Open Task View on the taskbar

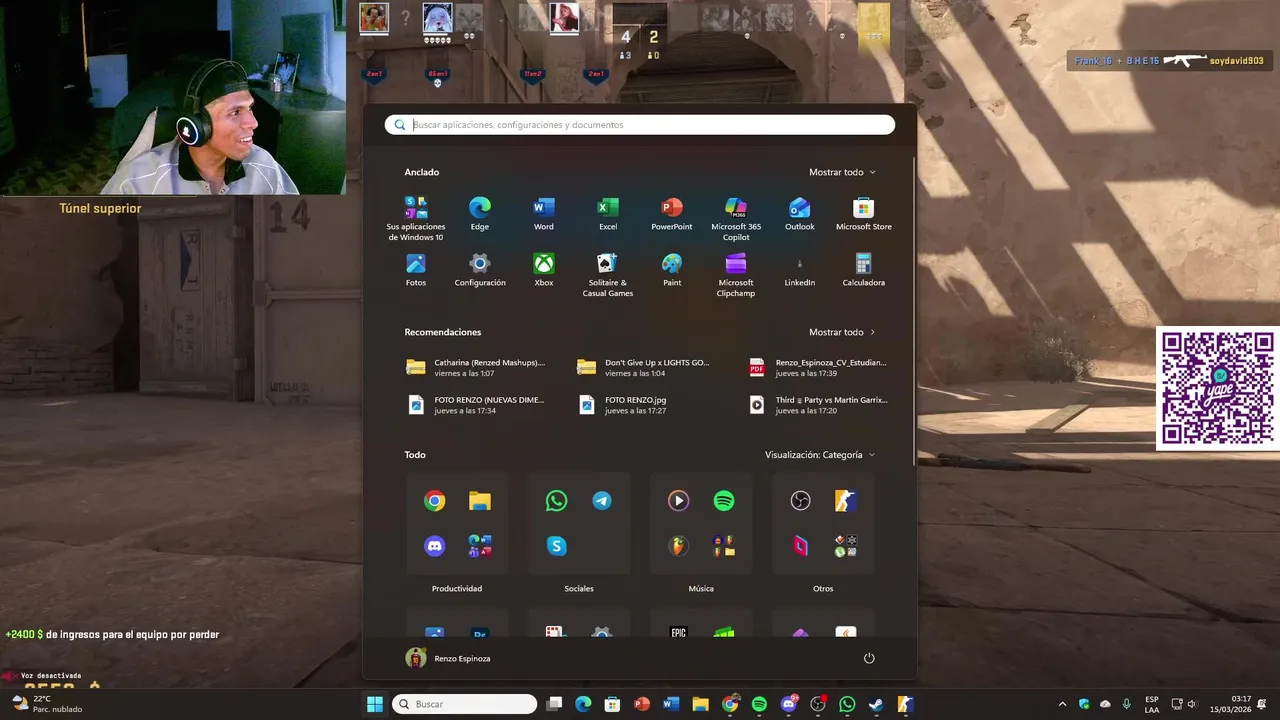(554, 704)
